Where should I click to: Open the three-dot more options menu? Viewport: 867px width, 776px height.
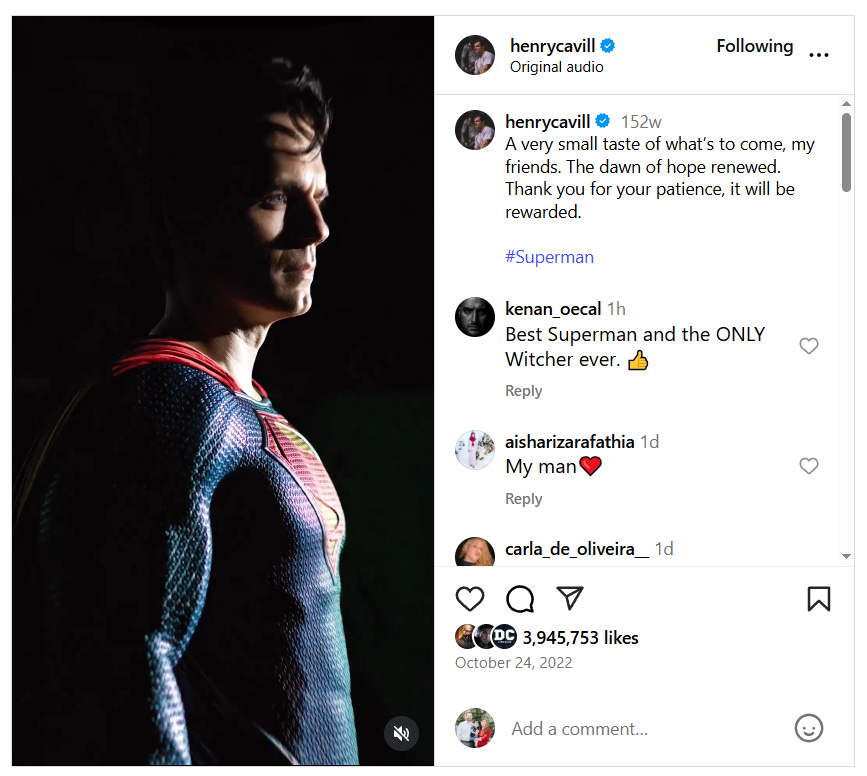click(819, 55)
